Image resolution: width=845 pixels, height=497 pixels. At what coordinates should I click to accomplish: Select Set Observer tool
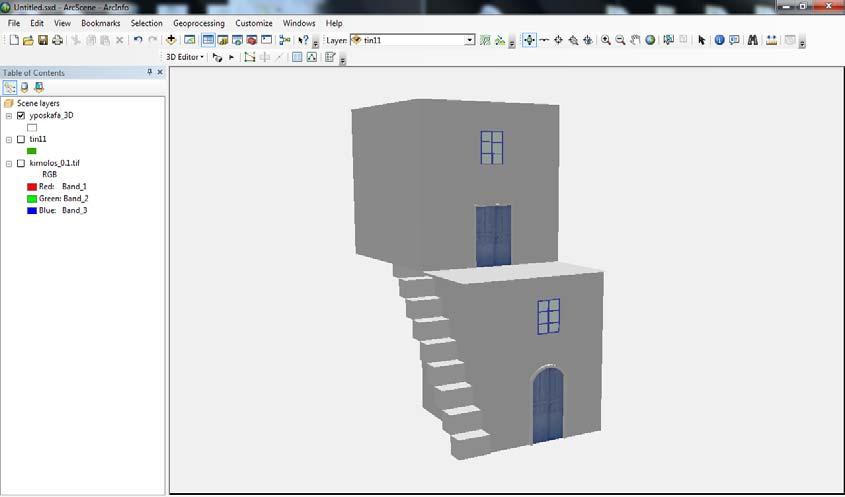pos(588,40)
